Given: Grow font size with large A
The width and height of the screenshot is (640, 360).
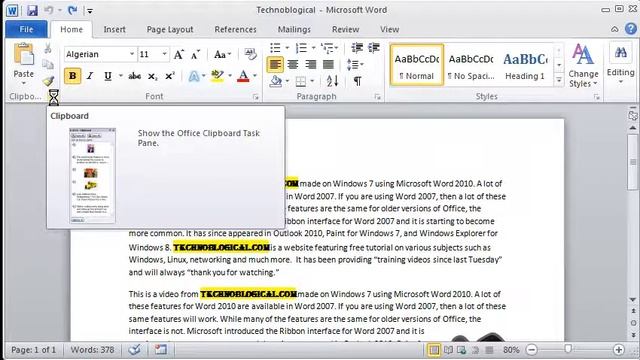Looking at the screenshot, I should pyautogui.click(x=179, y=54).
